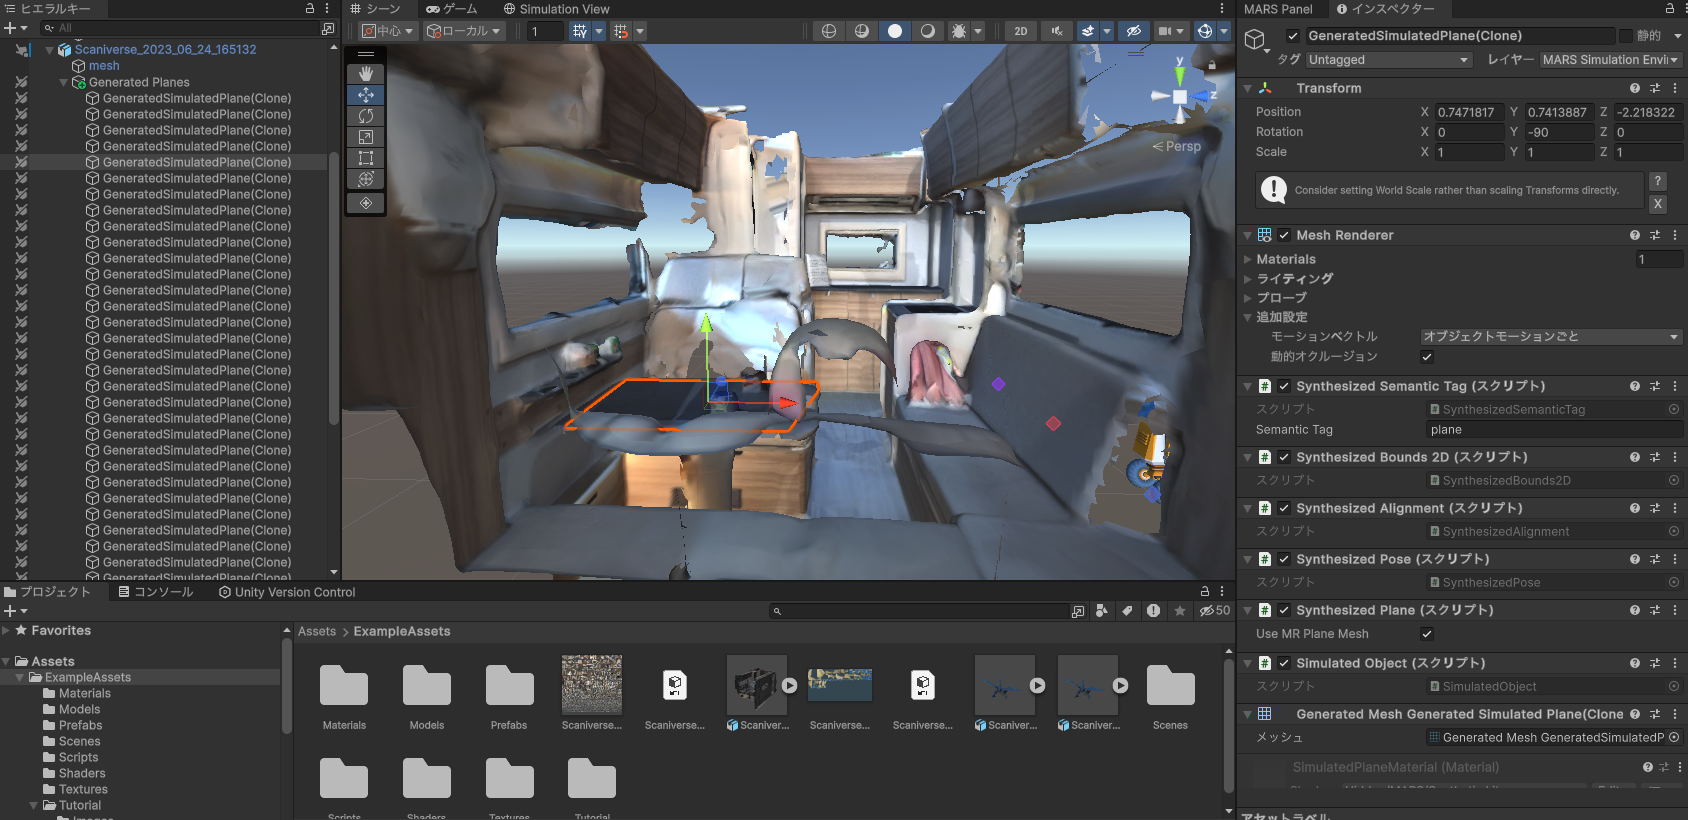Dismiss the world scale warning with X
Screen dimensions: 1688x820
[1657, 203]
